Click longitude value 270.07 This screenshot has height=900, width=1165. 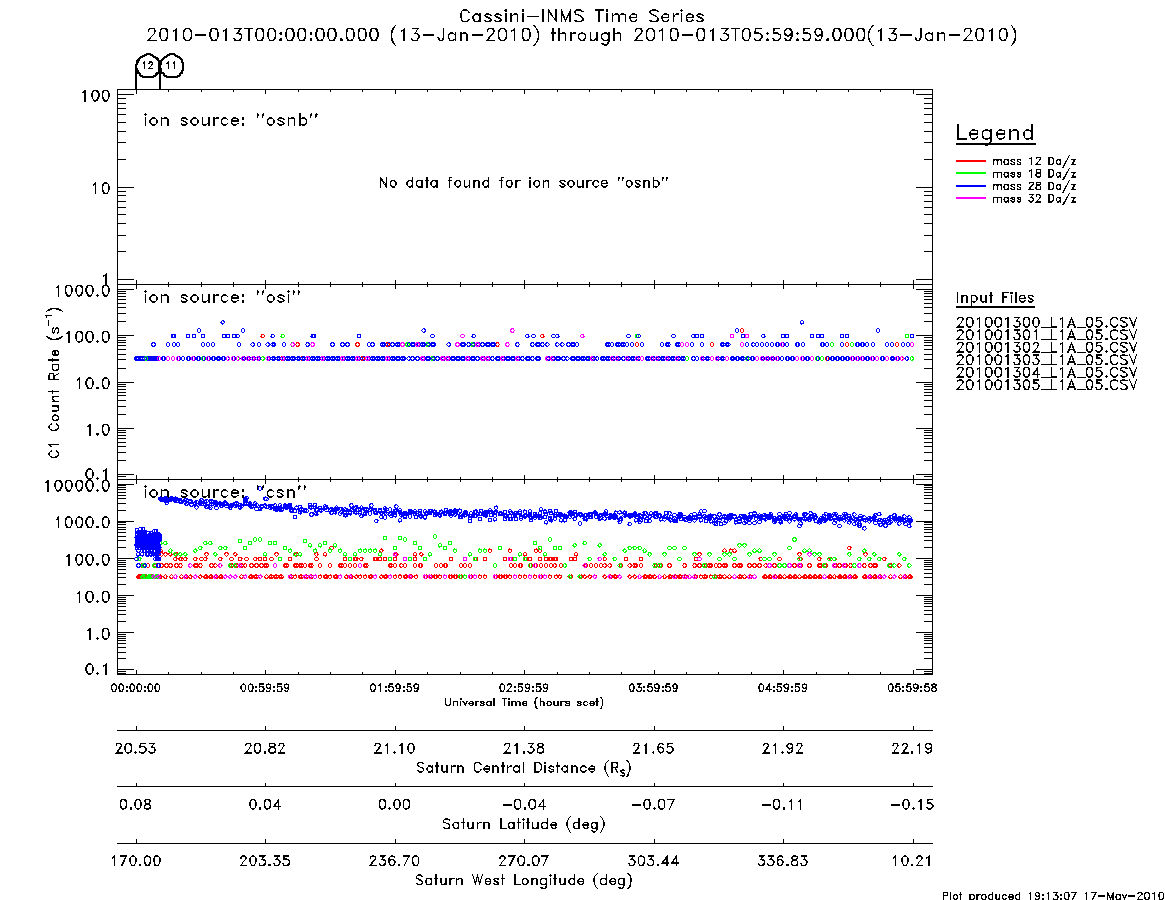(x=524, y=861)
